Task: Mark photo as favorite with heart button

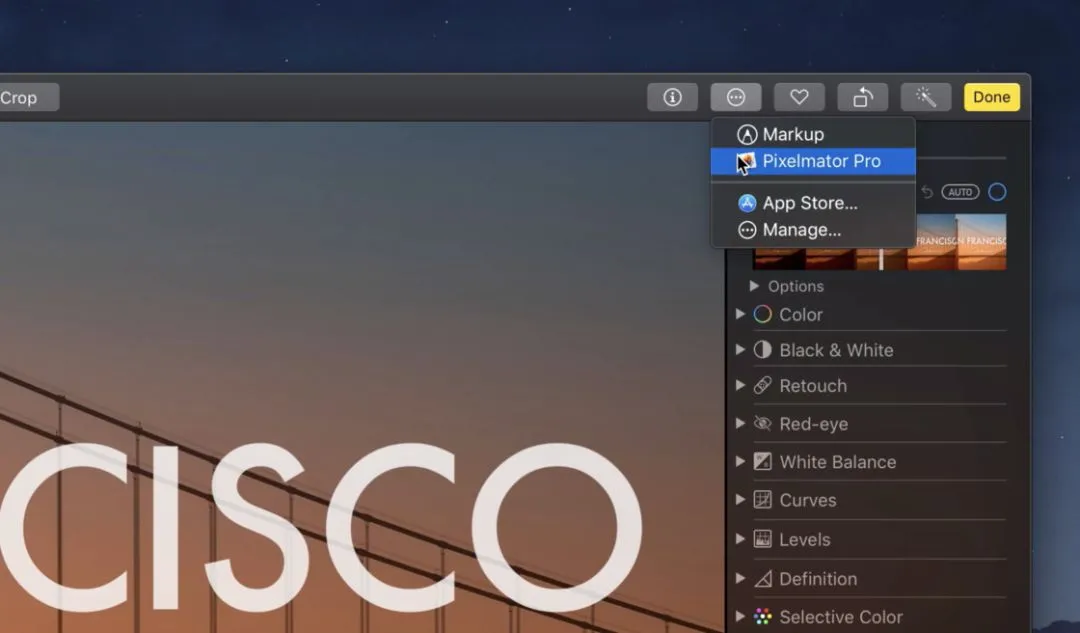Action: [x=799, y=97]
